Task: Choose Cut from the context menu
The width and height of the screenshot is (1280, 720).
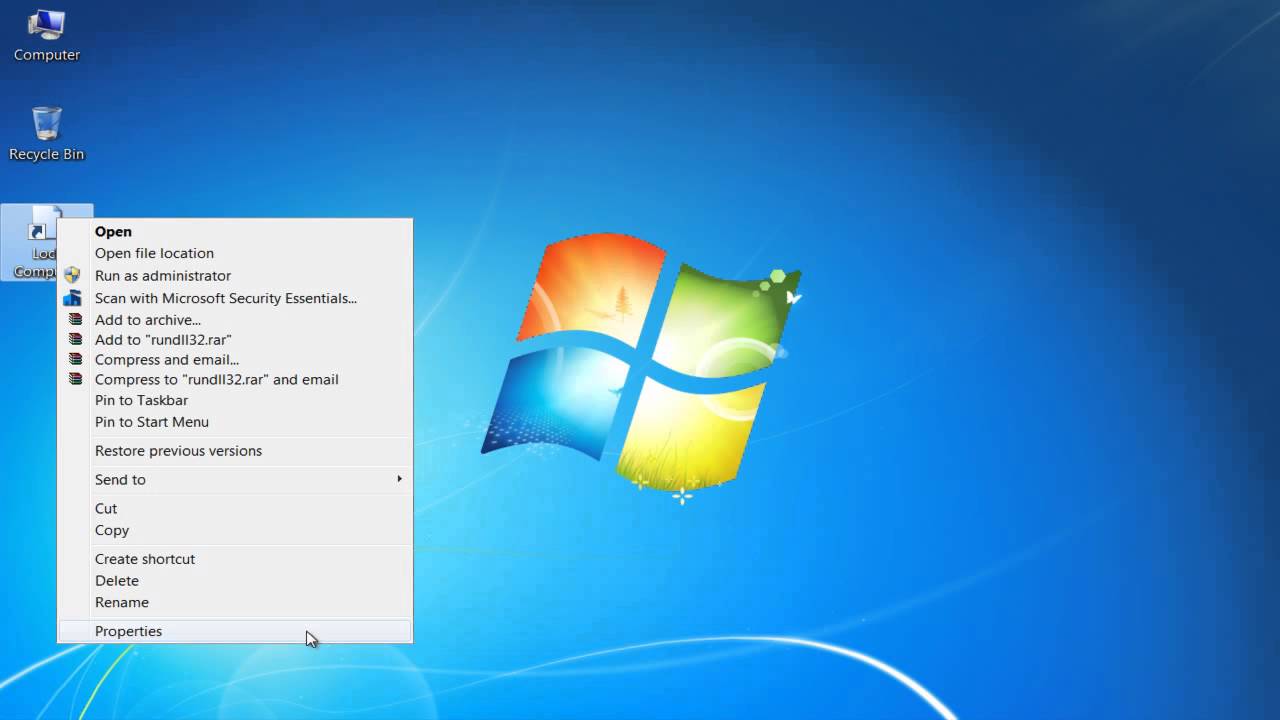Action: click(235, 509)
